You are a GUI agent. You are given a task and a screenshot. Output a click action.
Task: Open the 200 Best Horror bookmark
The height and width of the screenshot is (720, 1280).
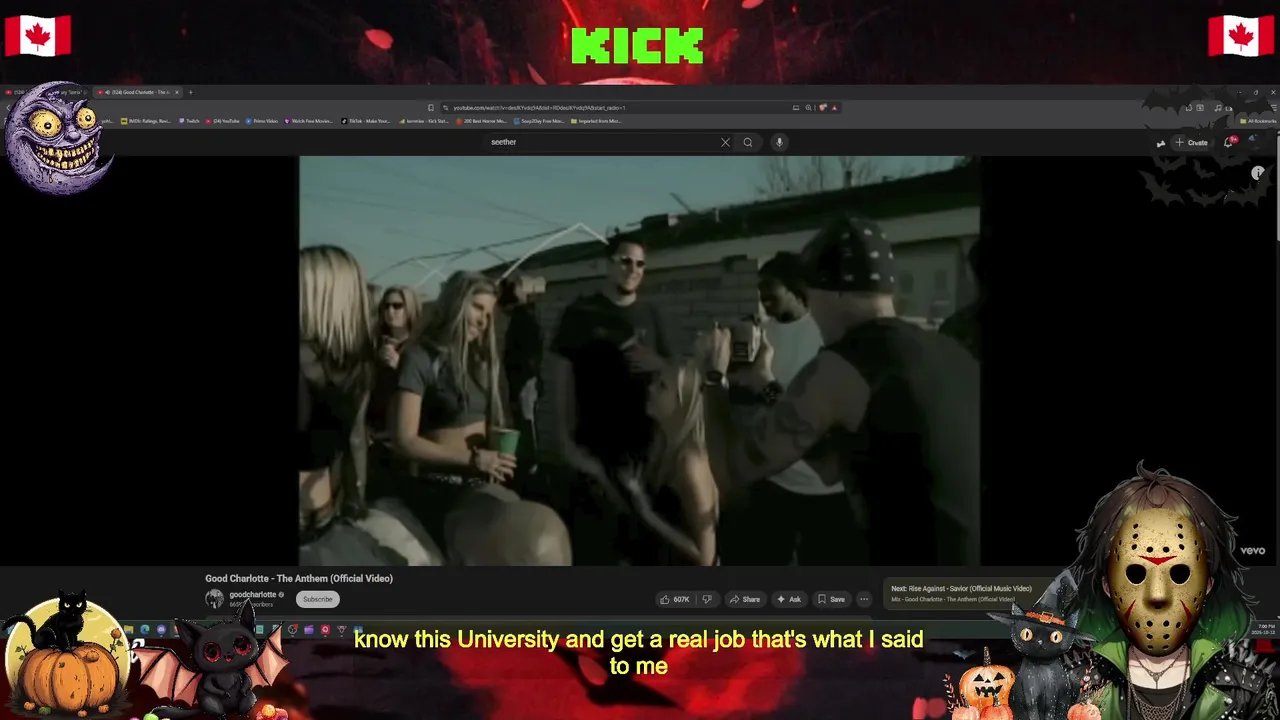click(x=480, y=121)
